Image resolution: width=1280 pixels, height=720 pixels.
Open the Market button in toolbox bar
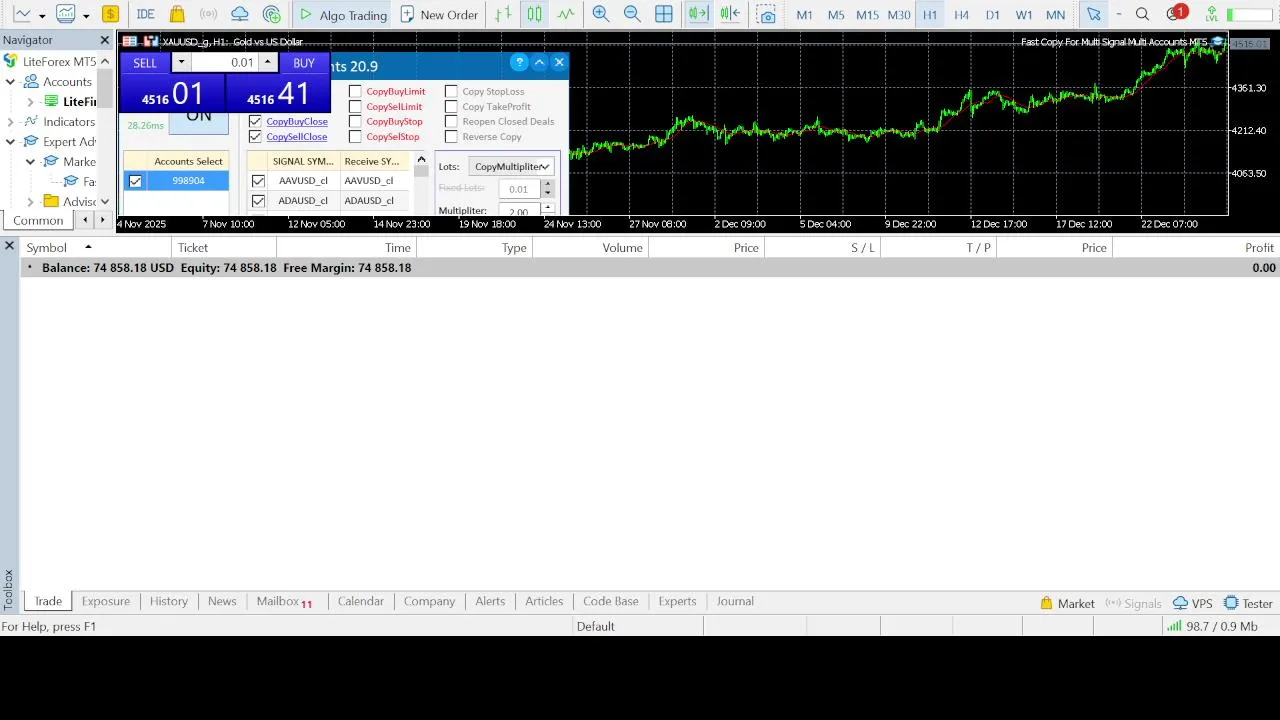click(x=1067, y=603)
